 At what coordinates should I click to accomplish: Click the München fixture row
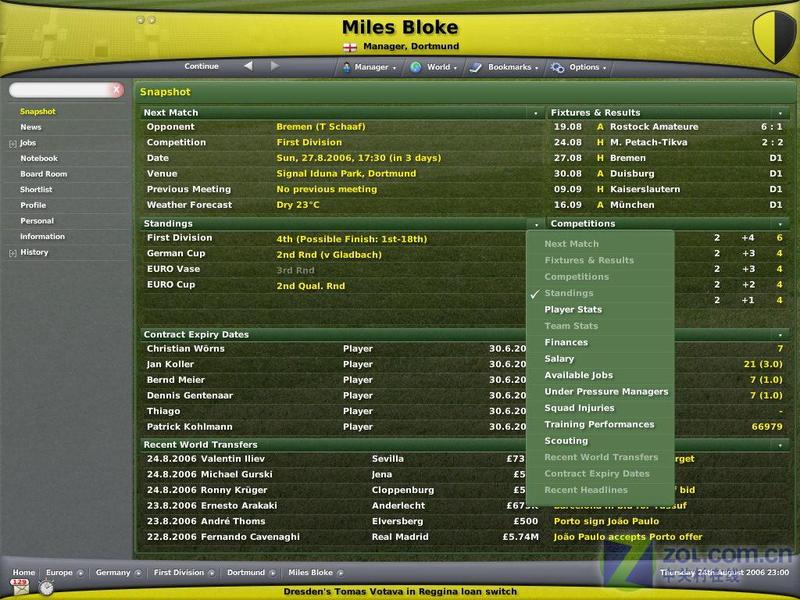[x=668, y=205]
